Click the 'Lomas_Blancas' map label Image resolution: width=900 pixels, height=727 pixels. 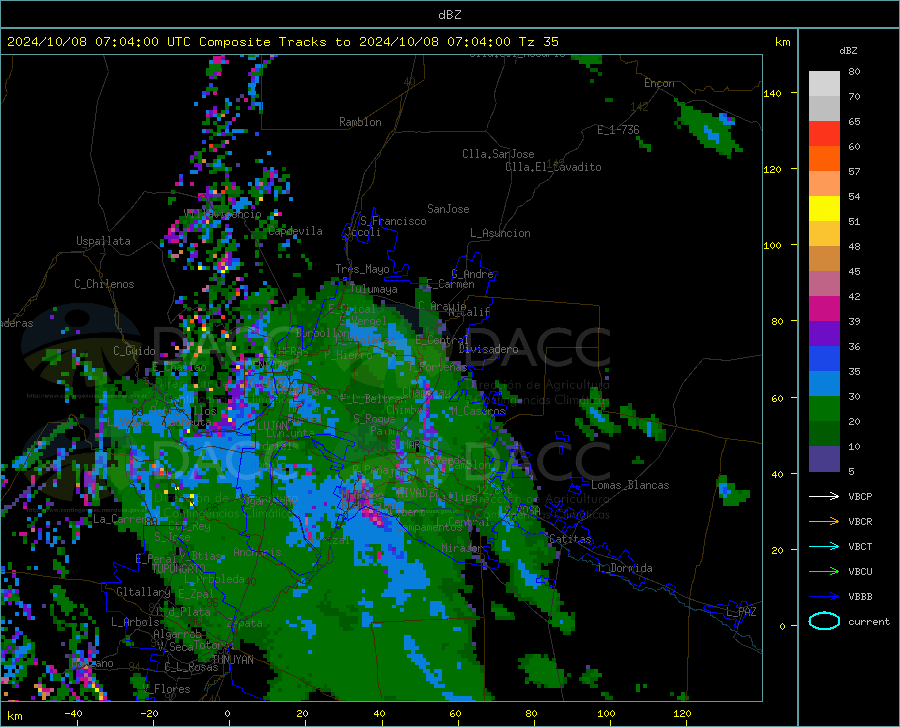coord(630,485)
